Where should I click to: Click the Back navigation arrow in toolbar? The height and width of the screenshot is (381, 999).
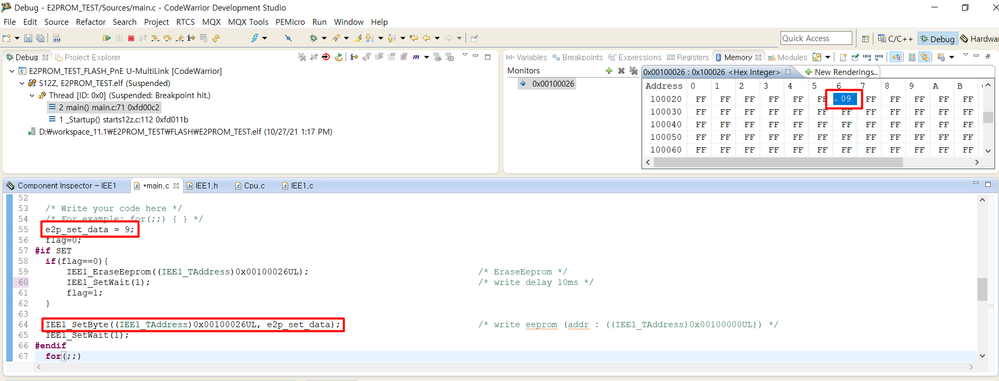pos(426,38)
